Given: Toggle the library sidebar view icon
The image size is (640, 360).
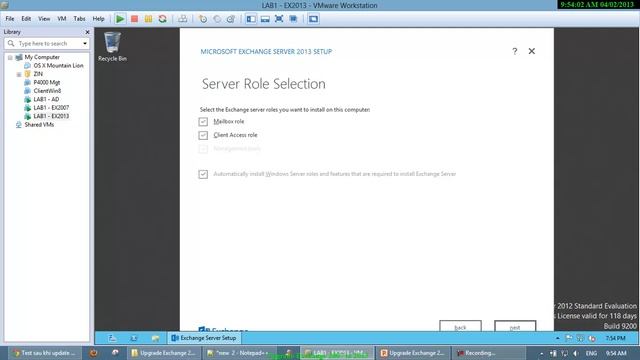Looking at the screenshot, I should [x=251, y=19].
